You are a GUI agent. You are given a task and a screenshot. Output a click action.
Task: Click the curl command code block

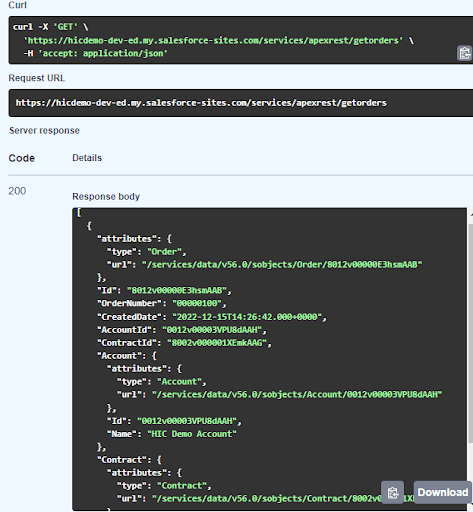[x=241, y=40]
